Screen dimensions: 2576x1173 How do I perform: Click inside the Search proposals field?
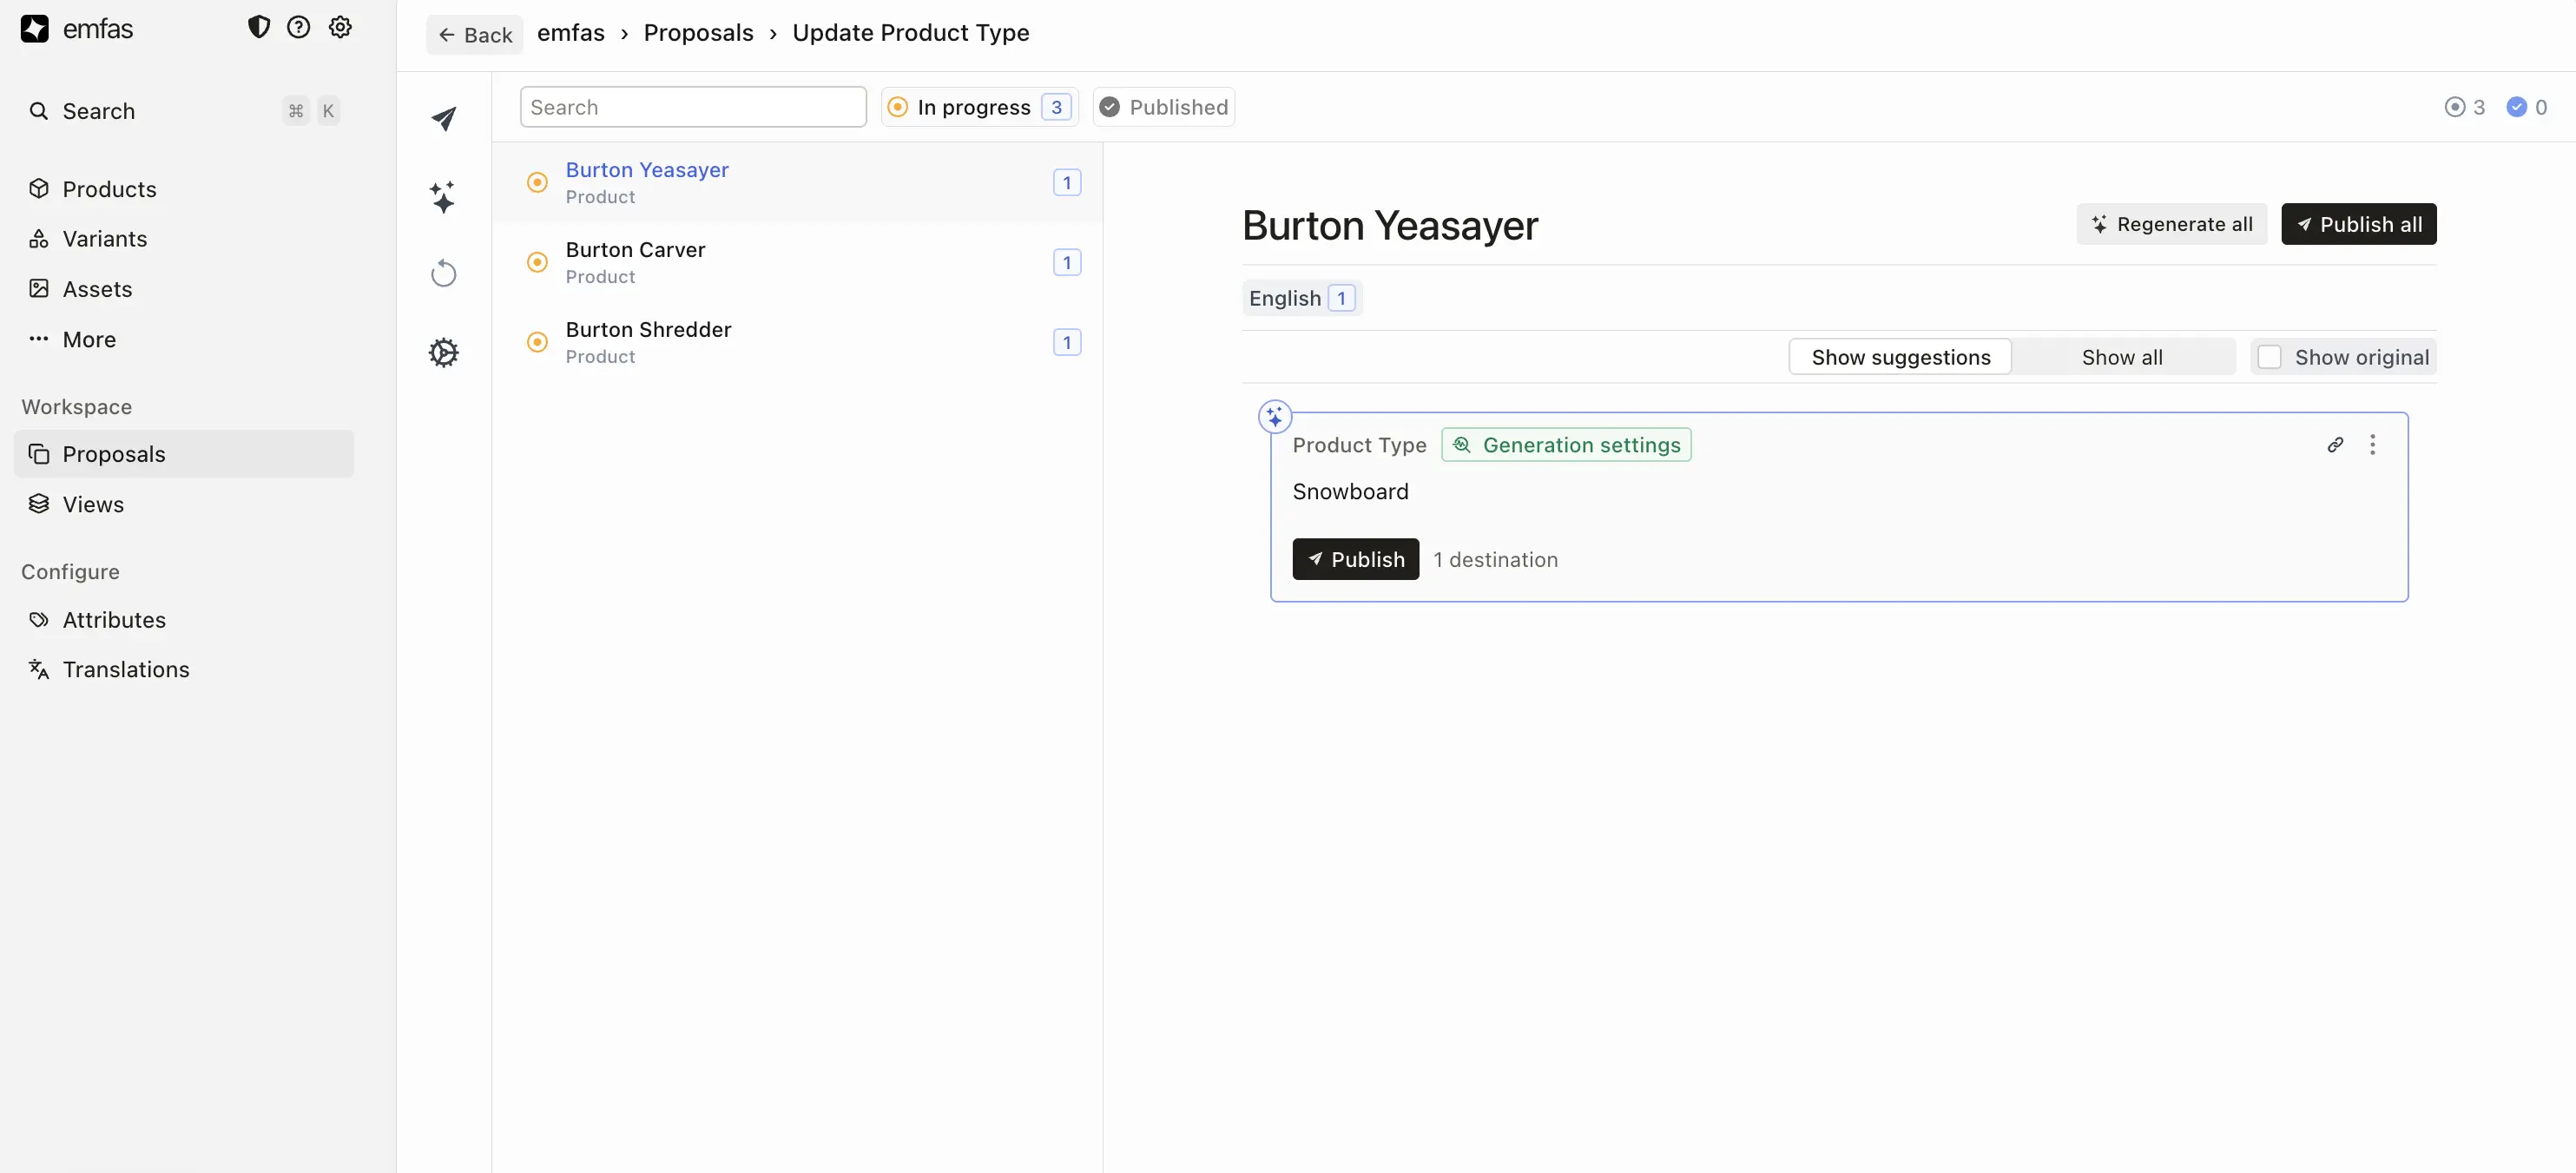point(692,106)
